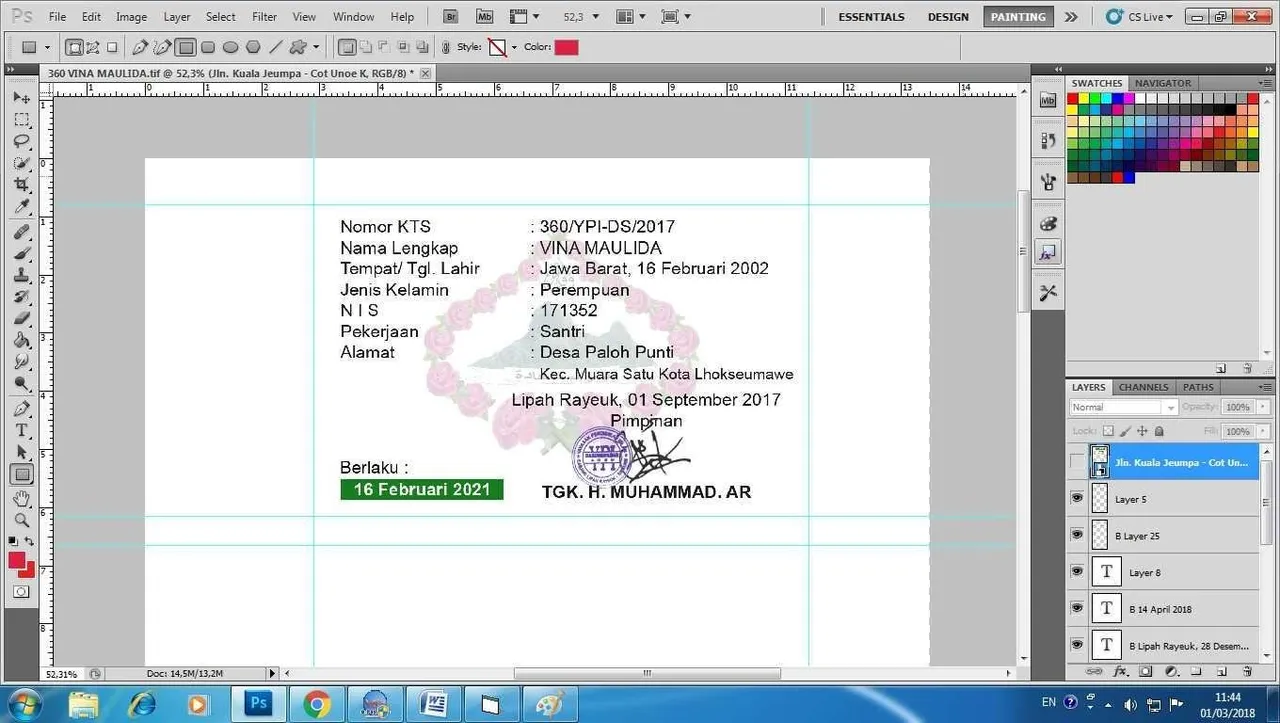Open the blend mode Normal dropdown
This screenshot has width=1280, height=723.
1124,407
